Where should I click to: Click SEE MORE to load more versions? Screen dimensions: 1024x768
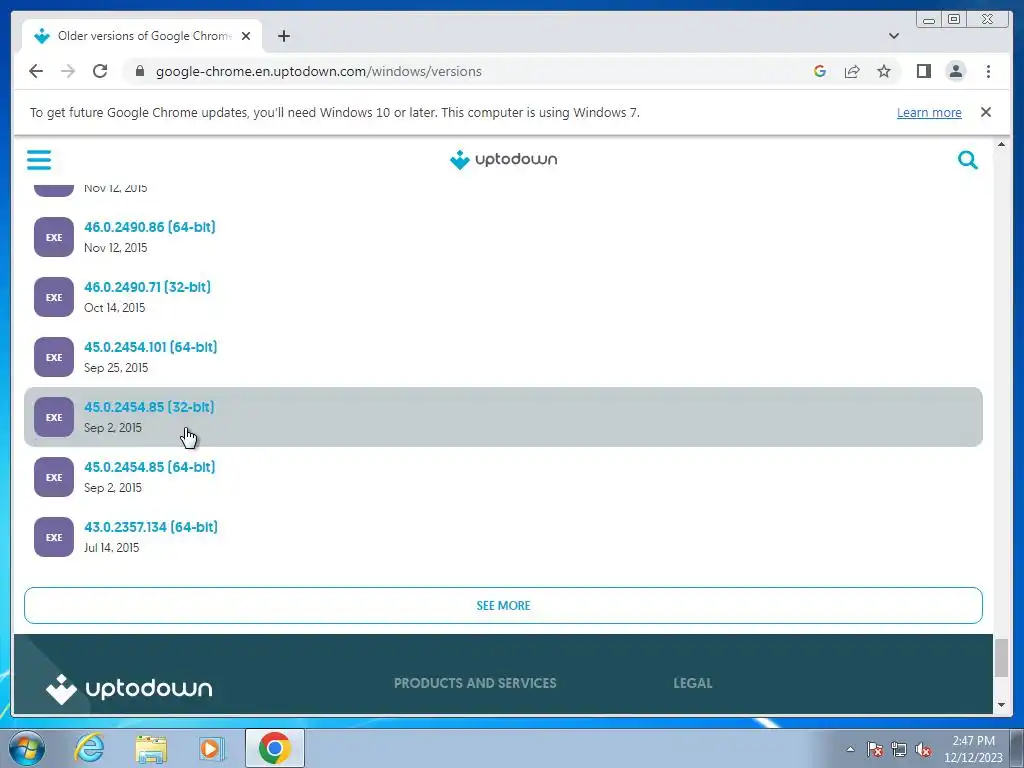click(504, 605)
